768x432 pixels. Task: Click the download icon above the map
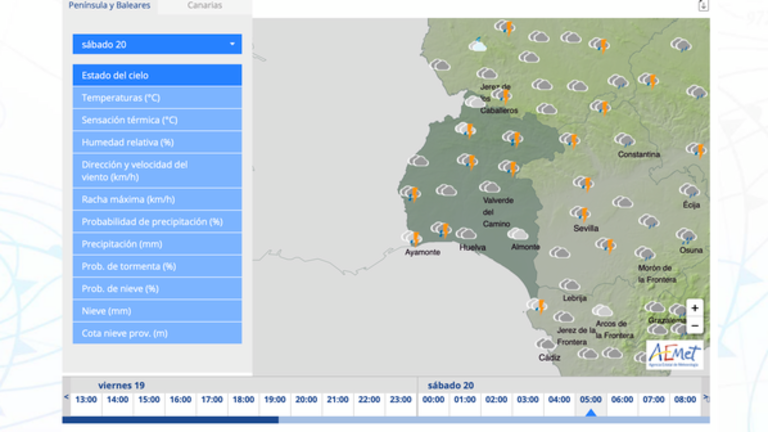(702, 6)
